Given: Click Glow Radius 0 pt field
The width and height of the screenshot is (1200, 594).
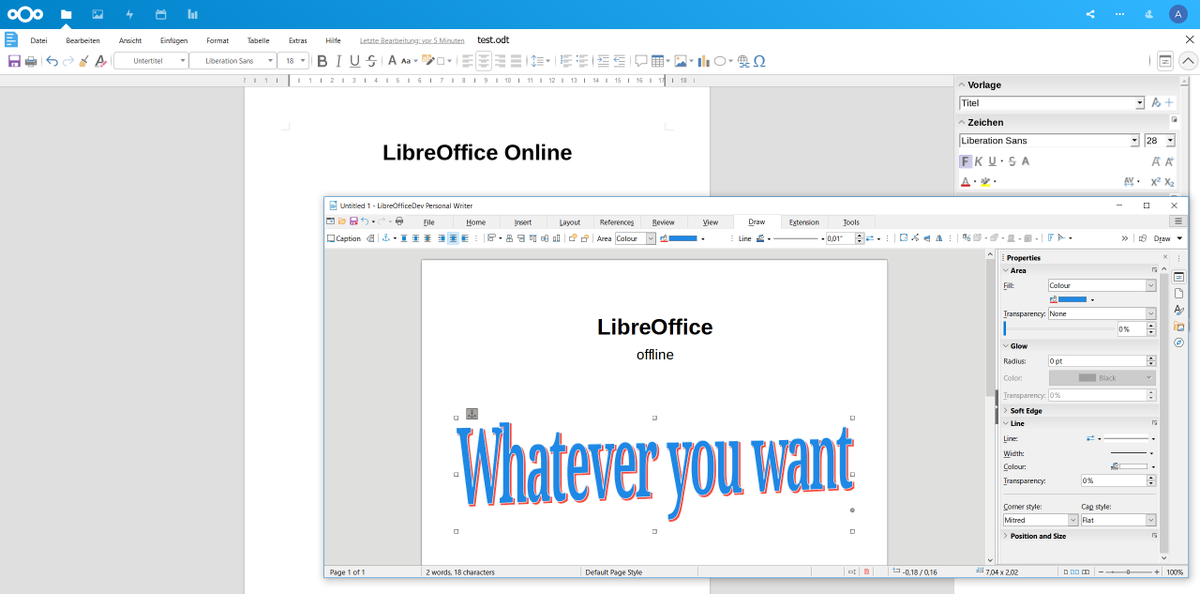Looking at the screenshot, I should (x=1101, y=361).
